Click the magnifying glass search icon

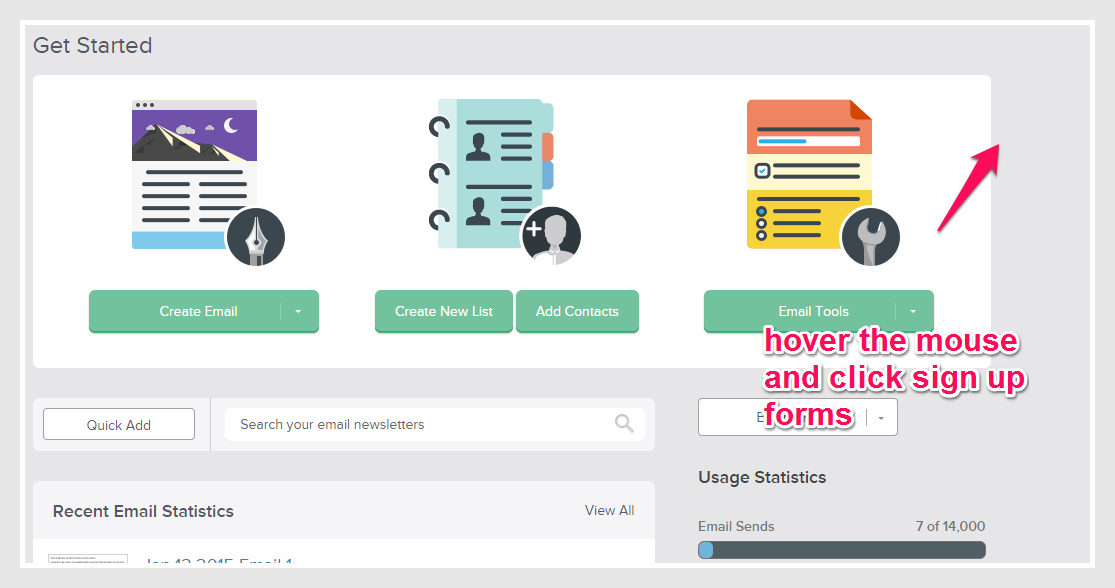624,424
